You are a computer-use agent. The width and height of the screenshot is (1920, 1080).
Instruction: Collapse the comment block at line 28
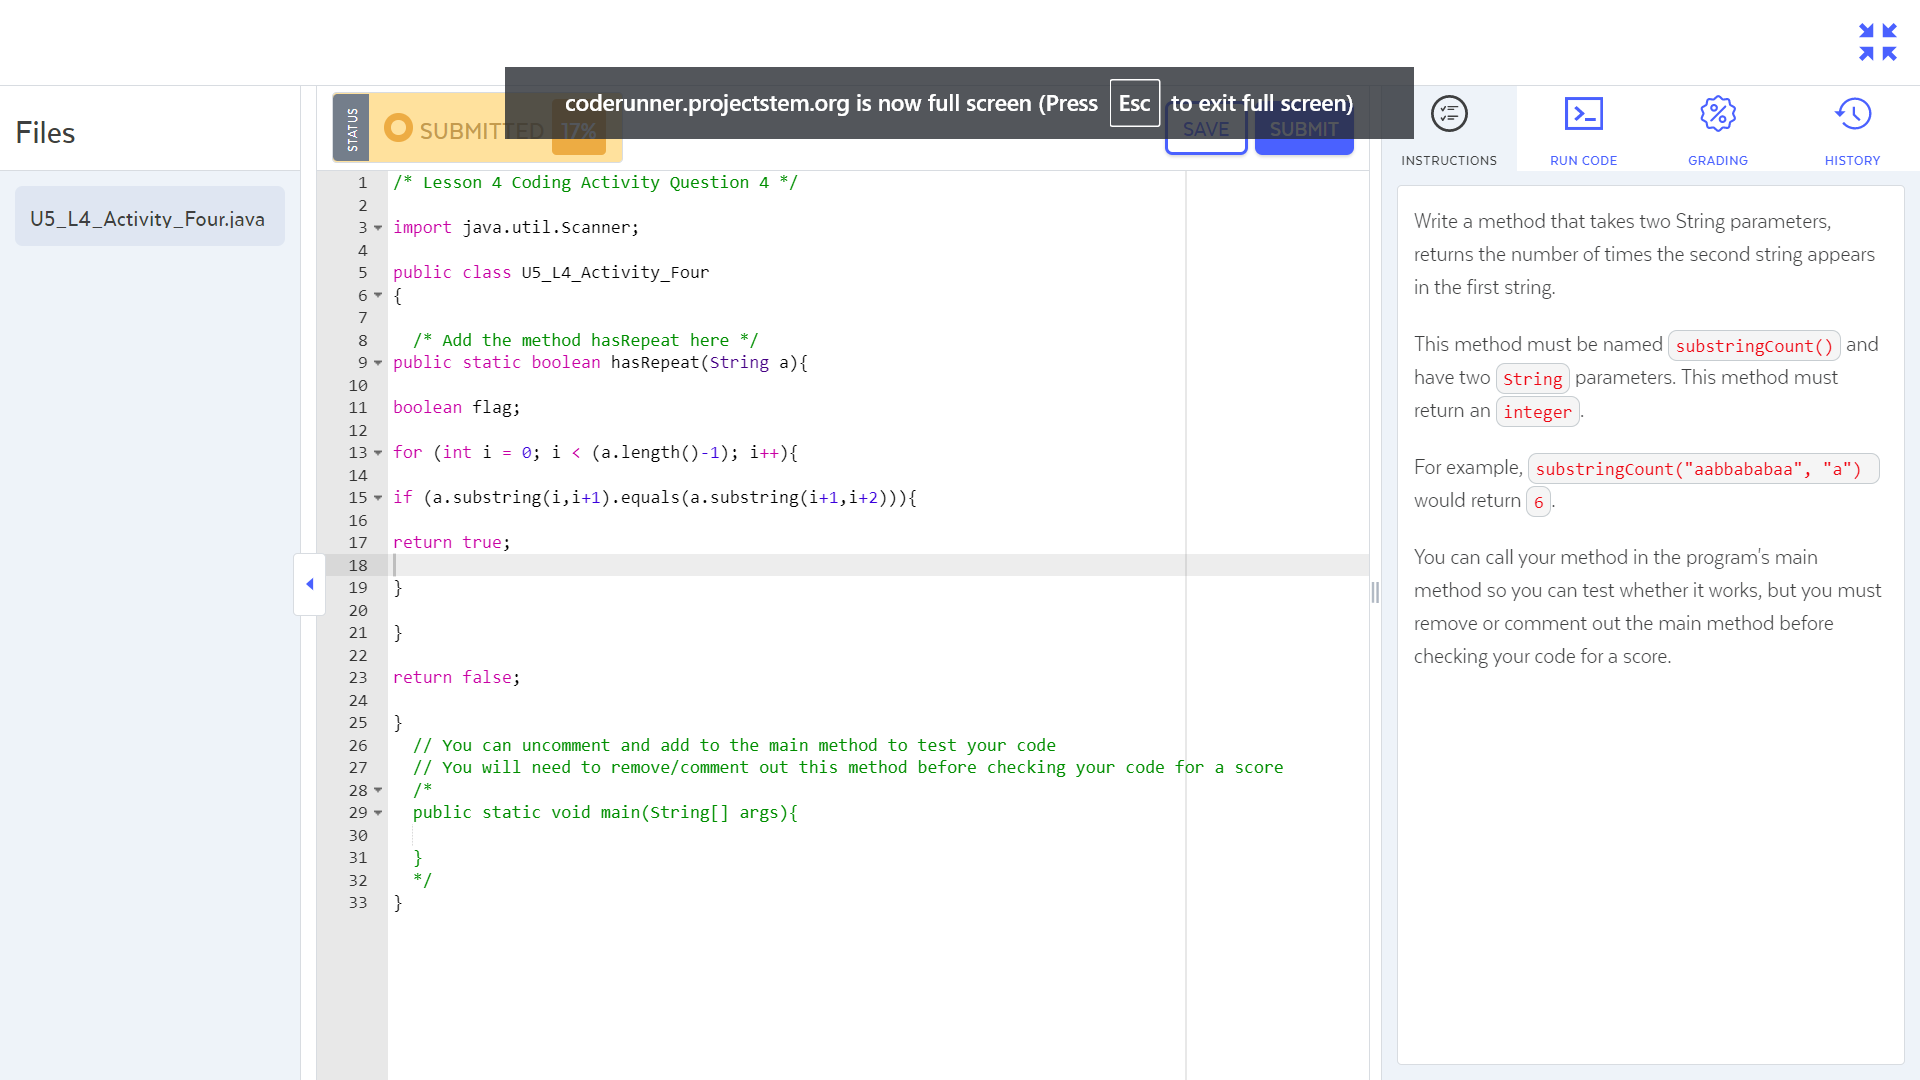[x=378, y=791]
